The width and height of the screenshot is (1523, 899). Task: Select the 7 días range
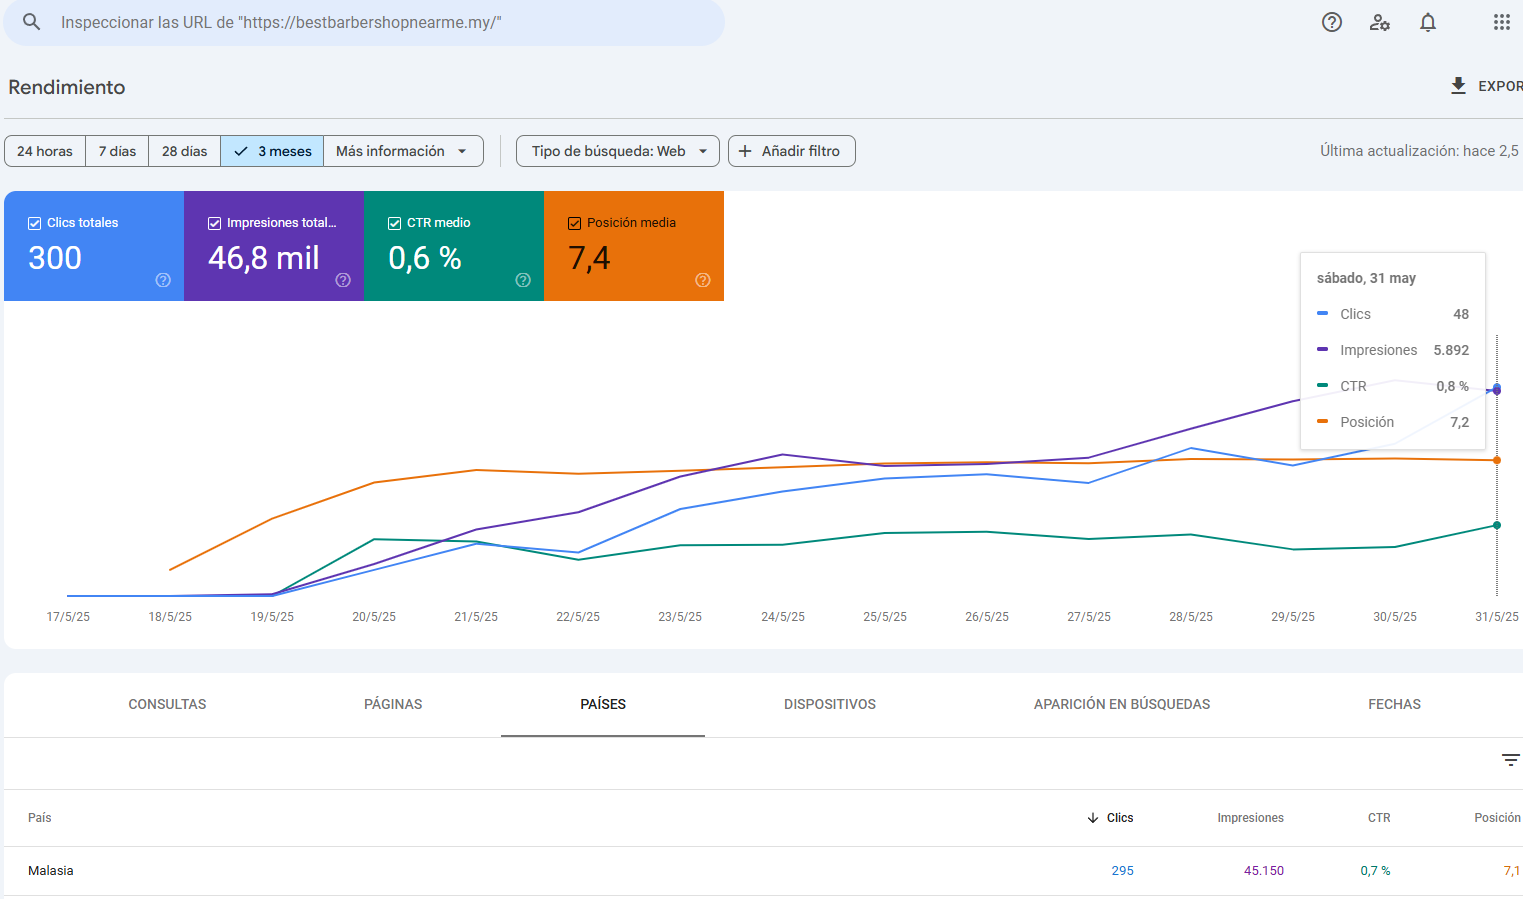pyautogui.click(x=117, y=151)
